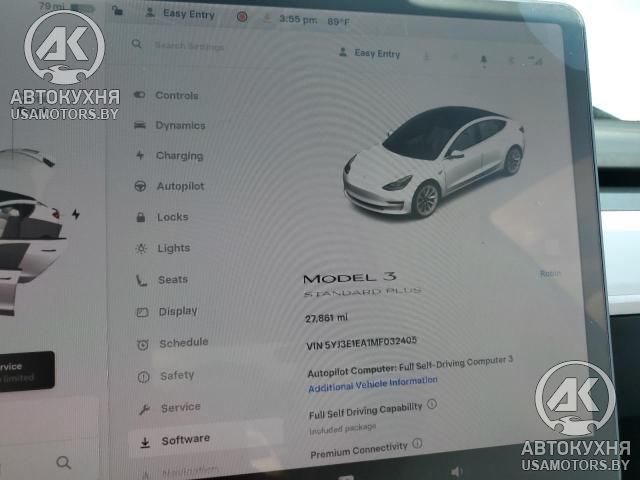640x480 pixels.
Task: Click the Lights sun icon
Action: tap(141, 248)
